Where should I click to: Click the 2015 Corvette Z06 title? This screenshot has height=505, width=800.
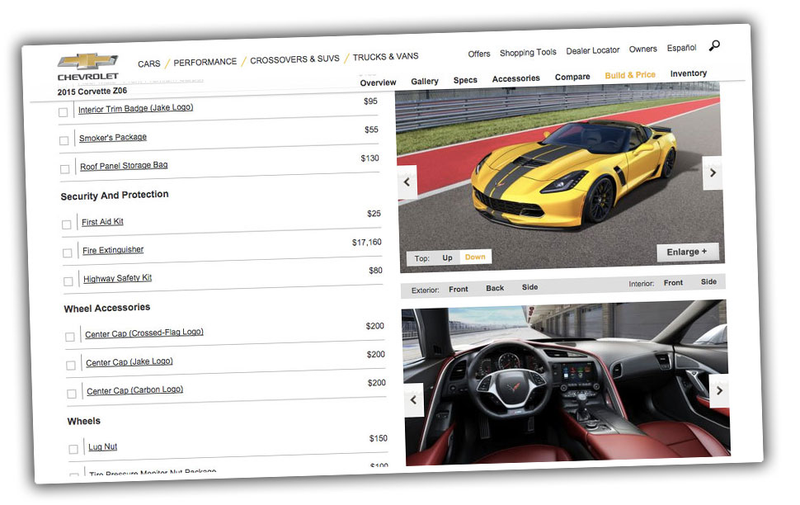[x=92, y=91]
